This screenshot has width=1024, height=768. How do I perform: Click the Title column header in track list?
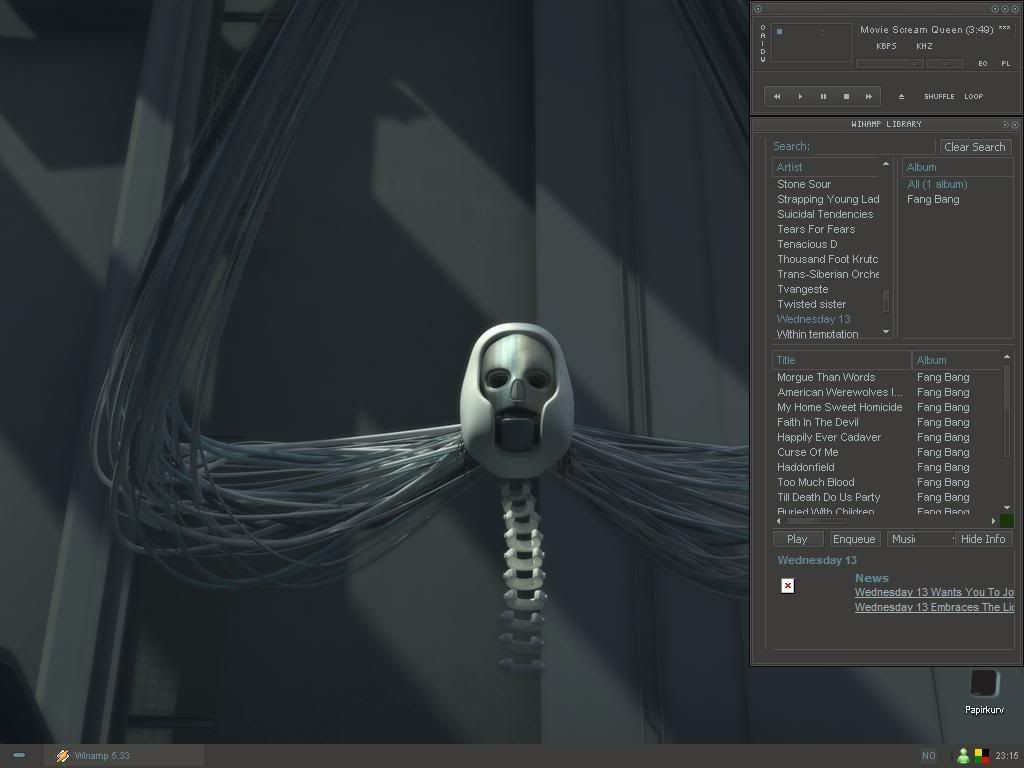pos(841,360)
